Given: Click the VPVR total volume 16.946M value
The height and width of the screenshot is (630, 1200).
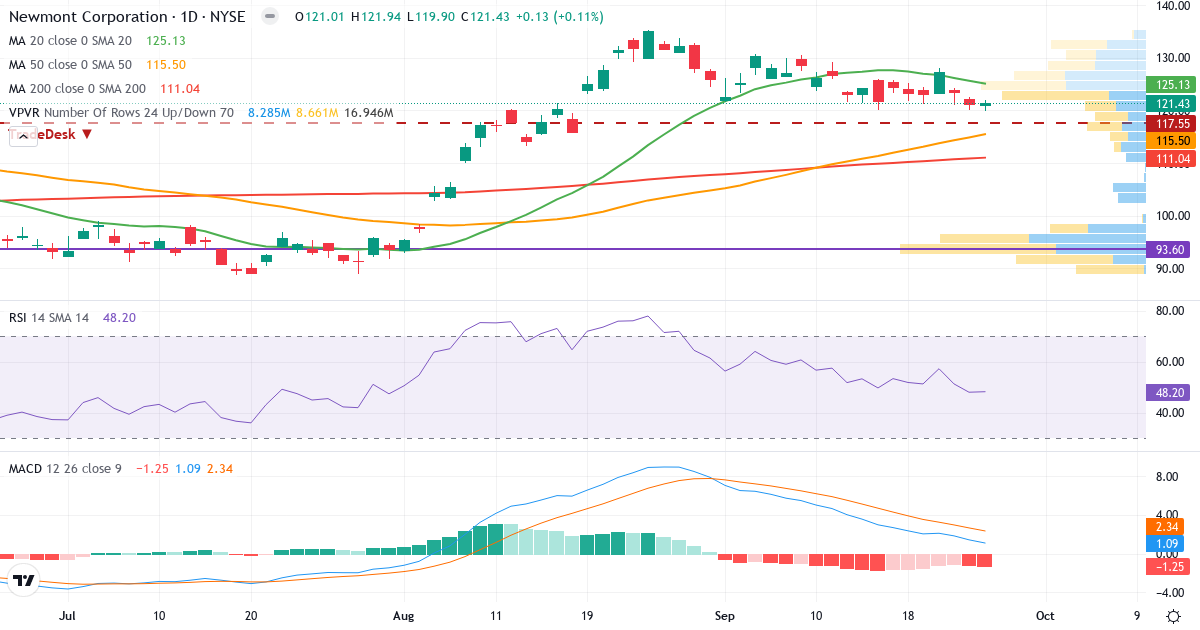Looking at the screenshot, I should [x=368, y=113].
